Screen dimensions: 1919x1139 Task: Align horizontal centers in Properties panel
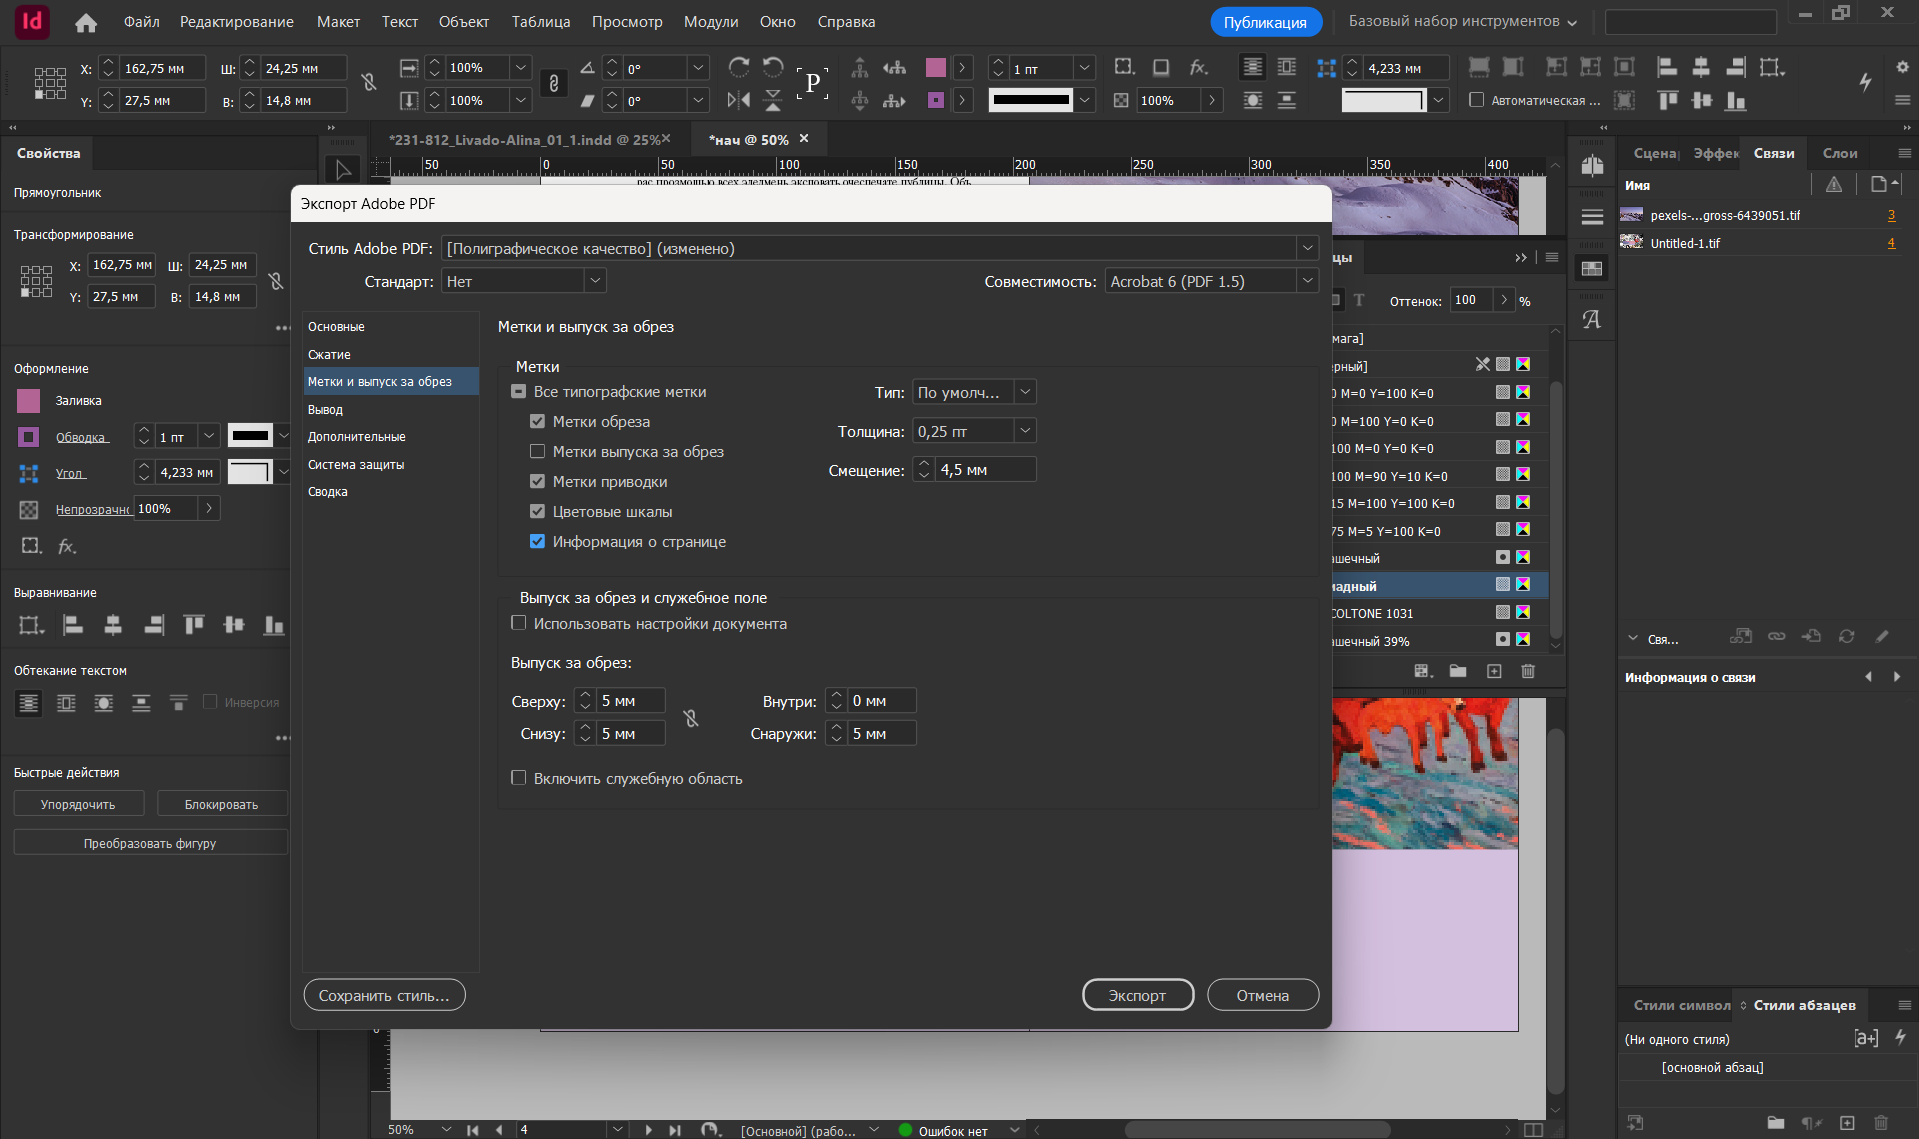113,626
